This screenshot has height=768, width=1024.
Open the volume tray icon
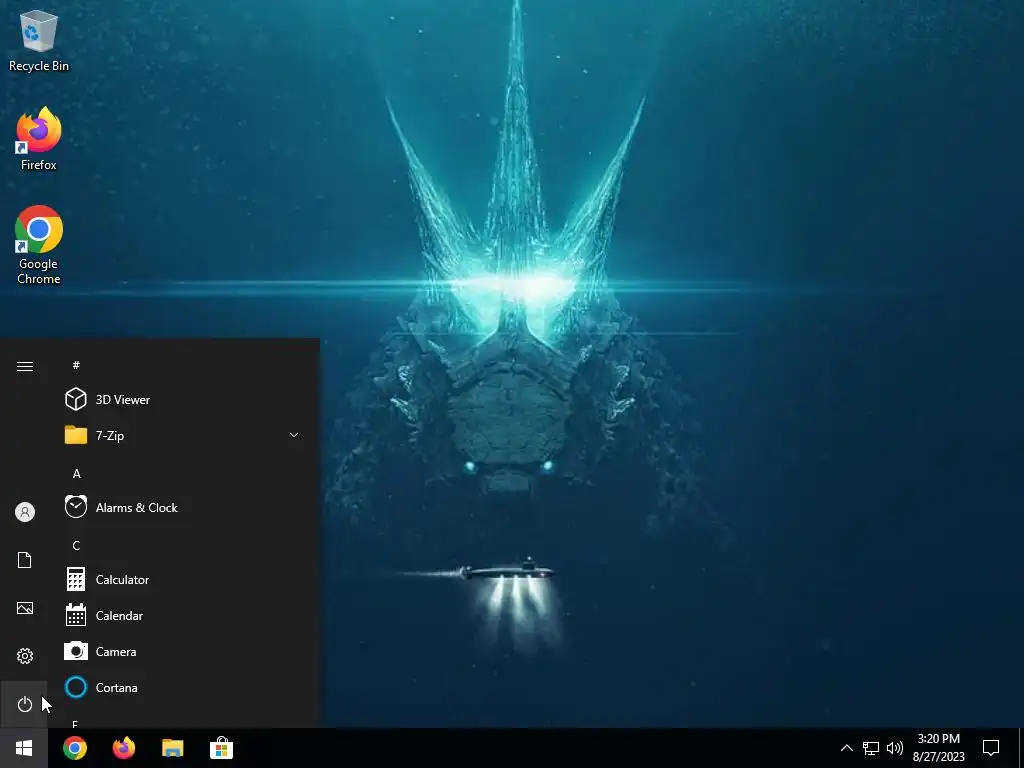point(895,748)
